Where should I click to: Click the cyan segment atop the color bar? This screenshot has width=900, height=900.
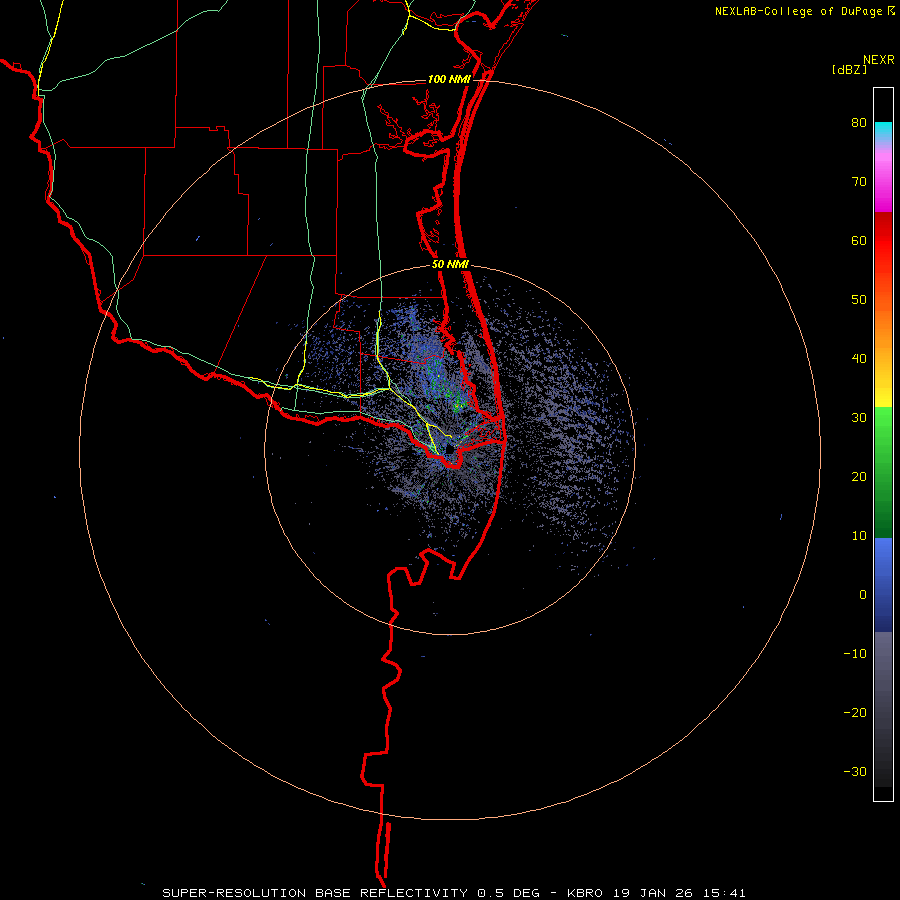point(883,131)
